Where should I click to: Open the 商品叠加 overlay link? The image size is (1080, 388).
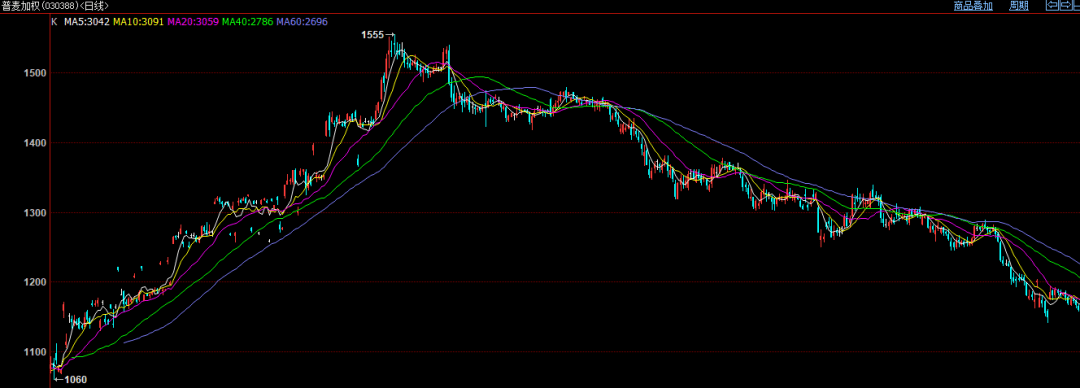973,6
